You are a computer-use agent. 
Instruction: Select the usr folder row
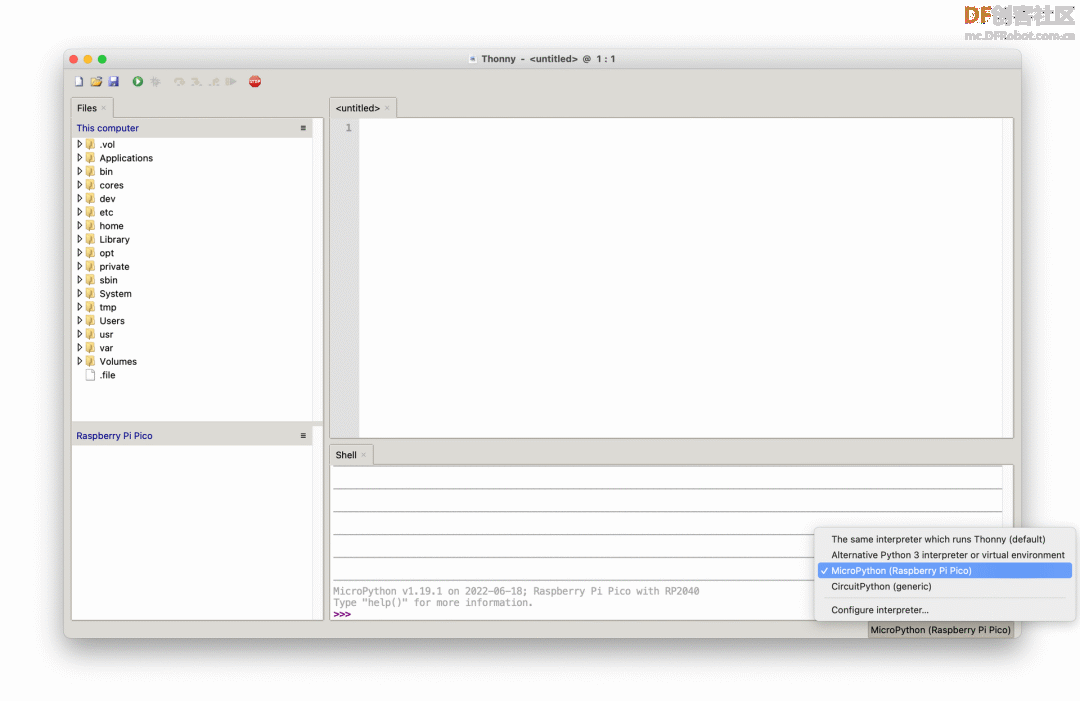pos(192,335)
